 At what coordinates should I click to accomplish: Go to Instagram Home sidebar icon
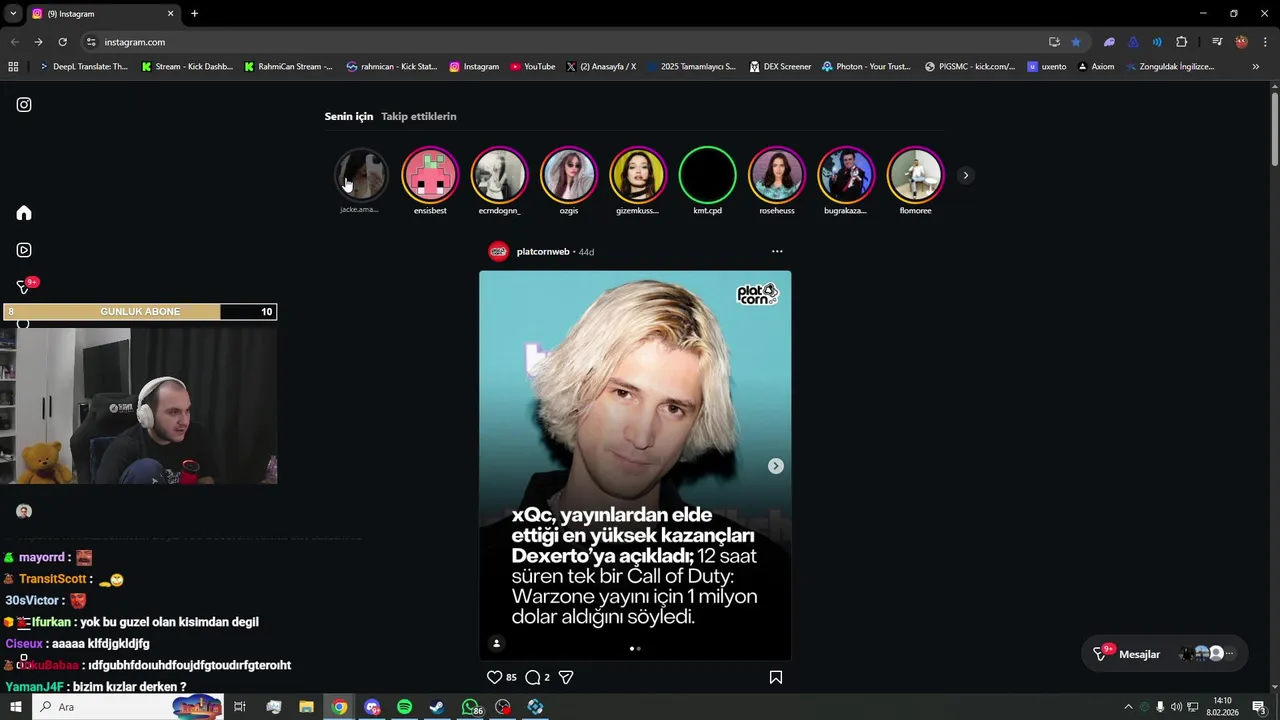(x=24, y=213)
